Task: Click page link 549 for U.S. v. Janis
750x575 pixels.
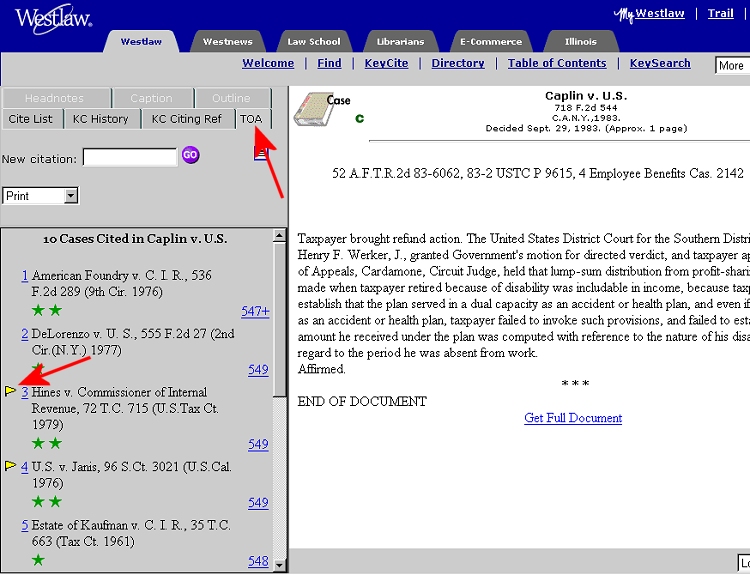Action: click(x=258, y=503)
